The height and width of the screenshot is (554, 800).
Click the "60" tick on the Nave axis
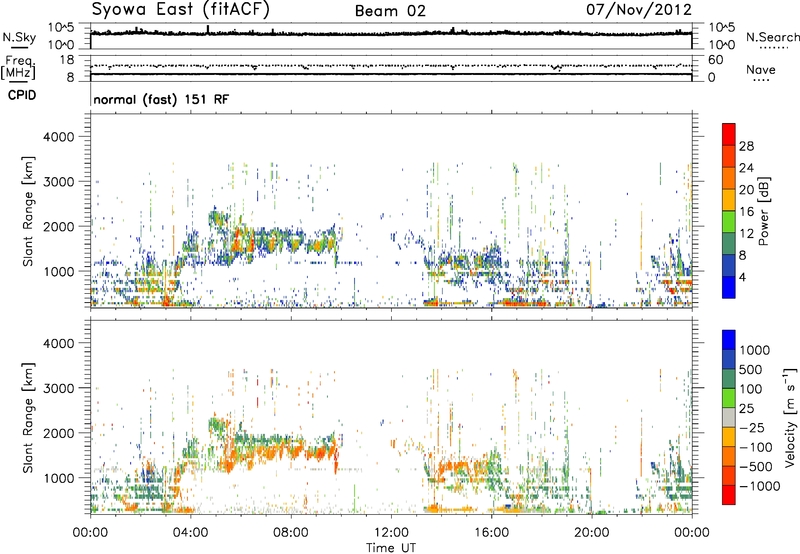pyautogui.click(x=716, y=60)
